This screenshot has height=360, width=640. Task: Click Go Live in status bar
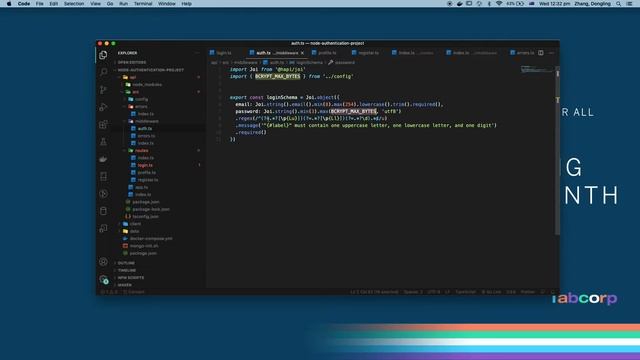[x=491, y=292]
